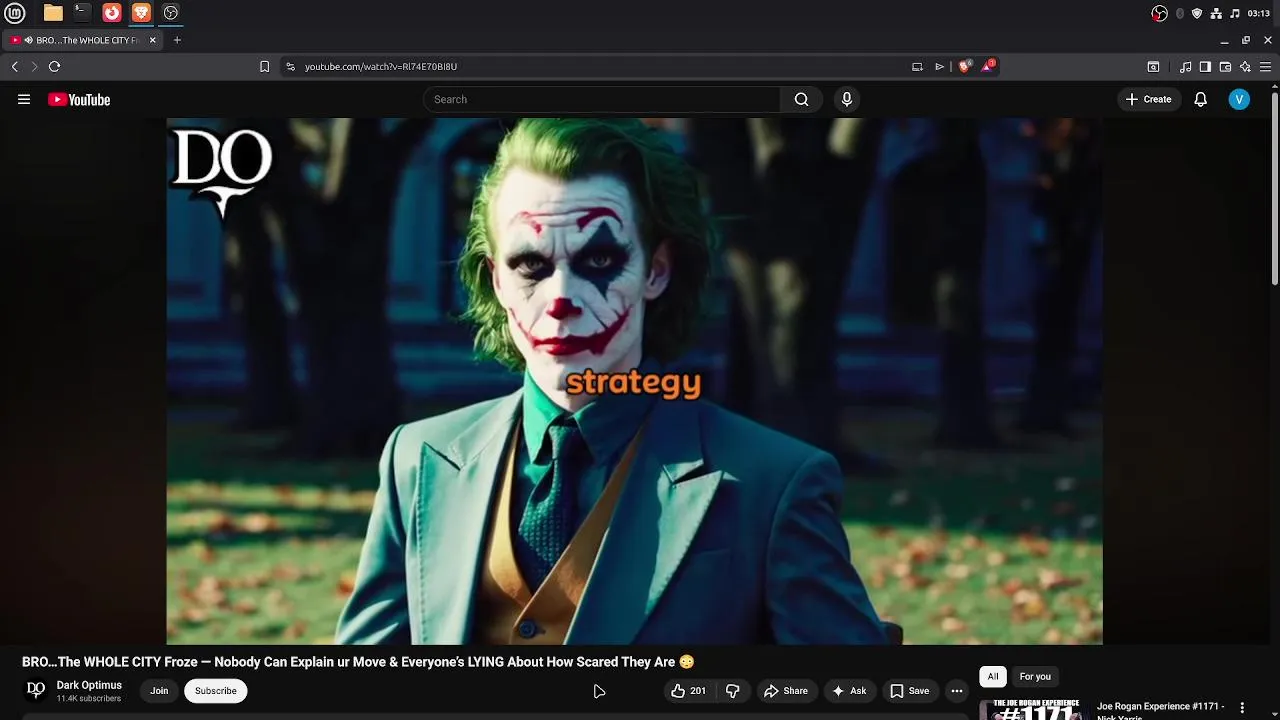Open OBS Studio from the taskbar
The image size is (1280, 720).
pyautogui.click(x=171, y=13)
